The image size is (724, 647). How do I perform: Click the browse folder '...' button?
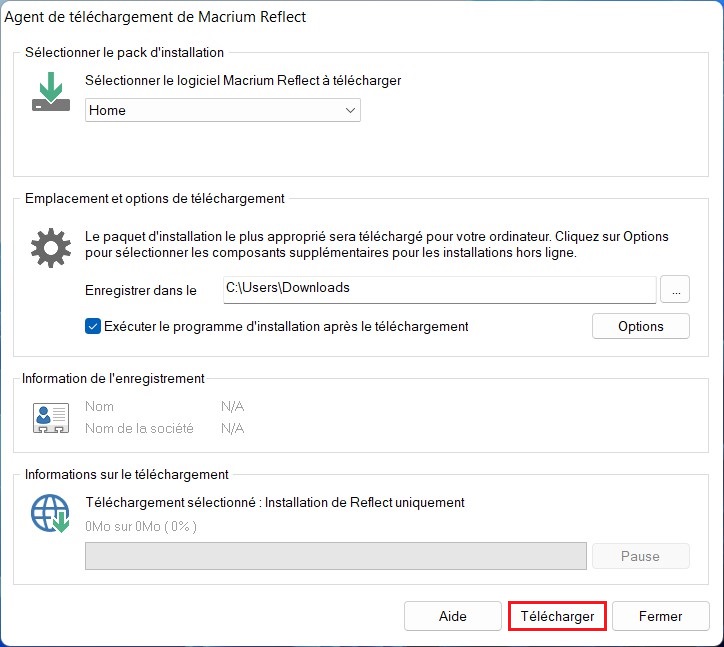pyautogui.click(x=675, y=290)
